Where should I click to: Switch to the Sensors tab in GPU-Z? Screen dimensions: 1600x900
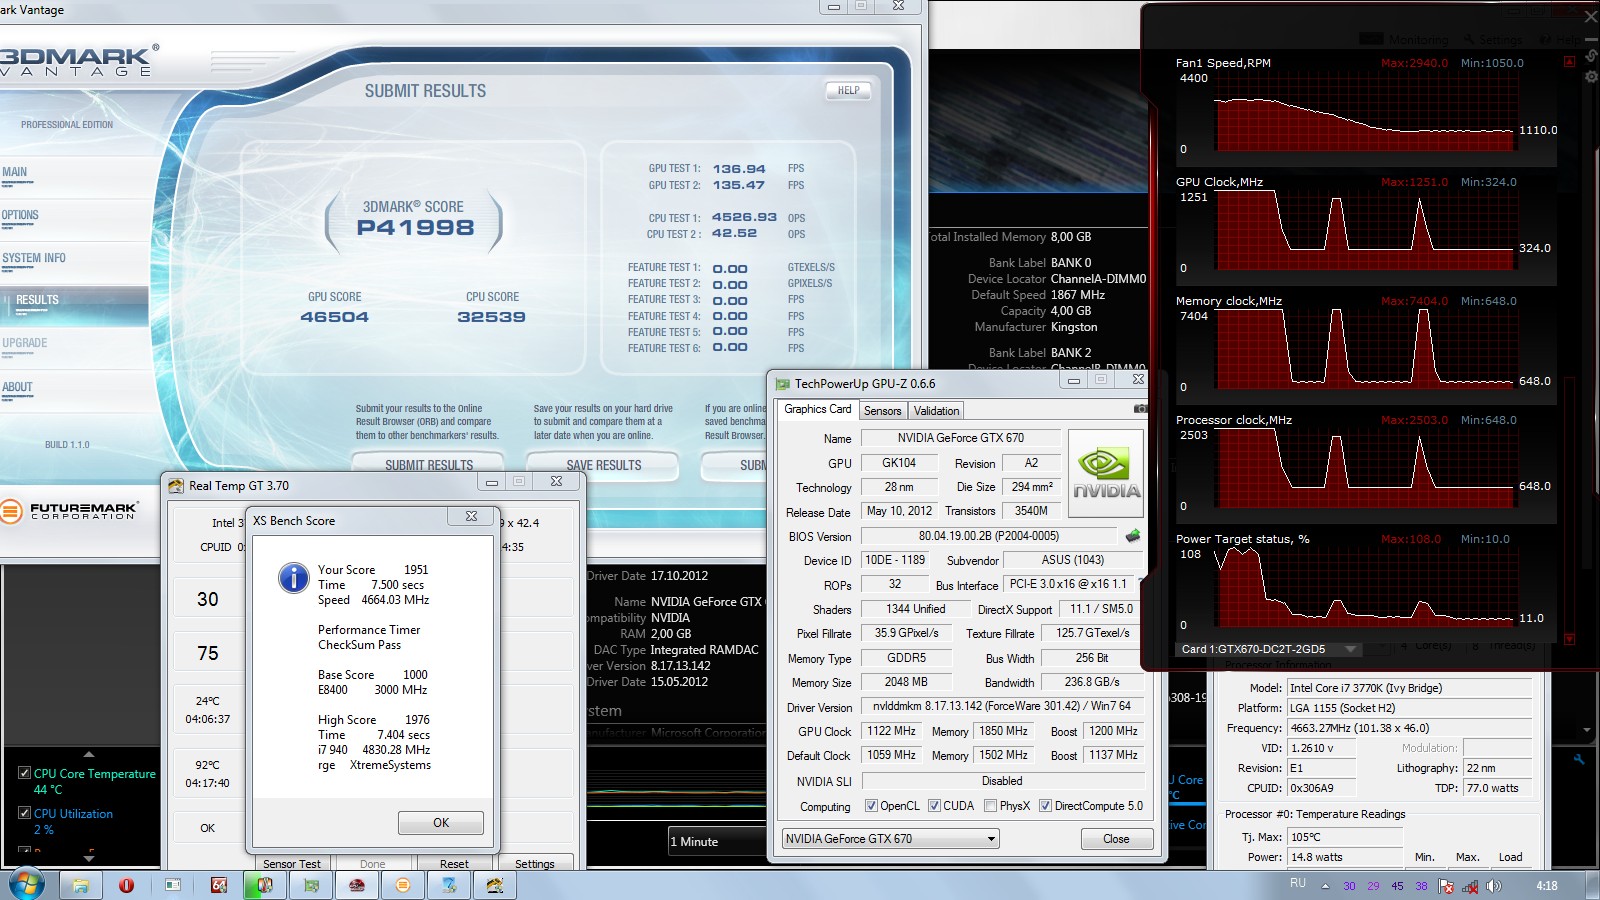click(883, 411)
